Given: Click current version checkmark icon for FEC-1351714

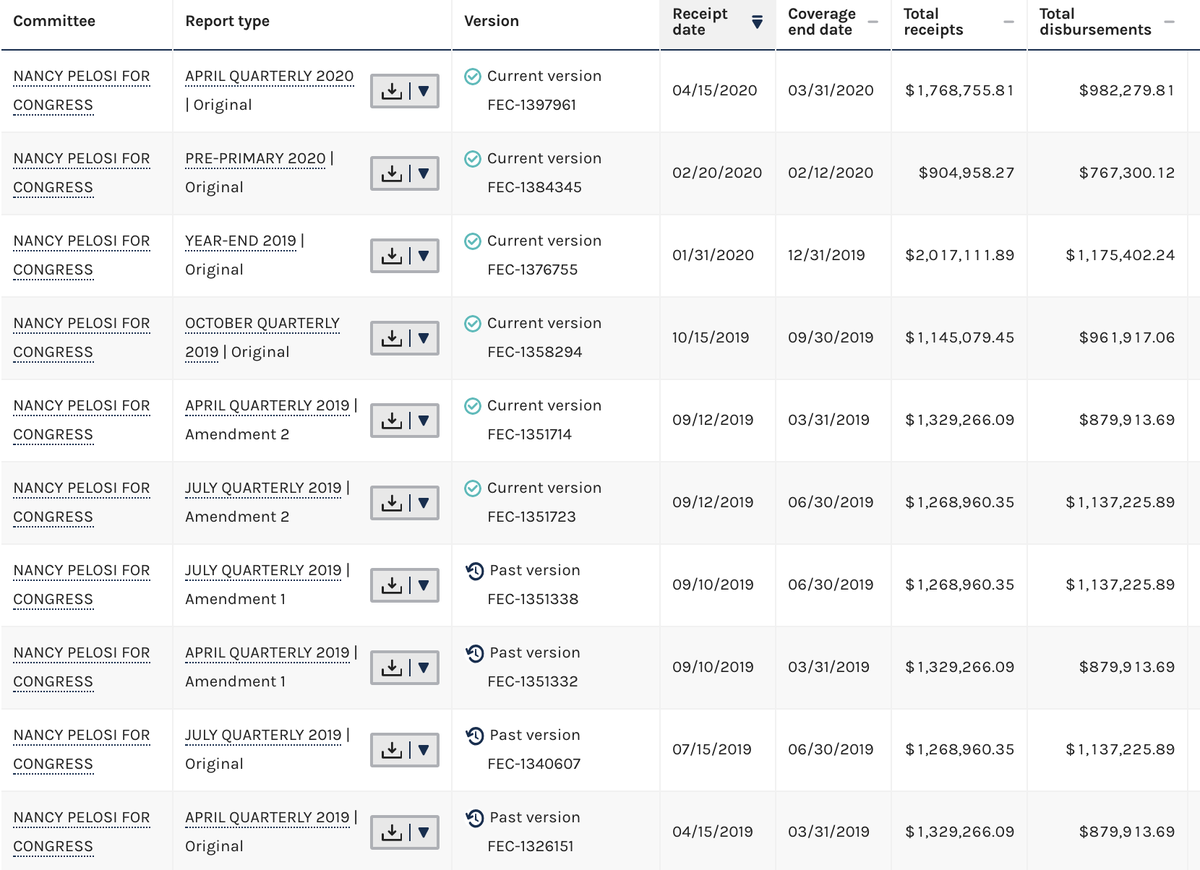Looking at the screenshot, I should [473, 405].
